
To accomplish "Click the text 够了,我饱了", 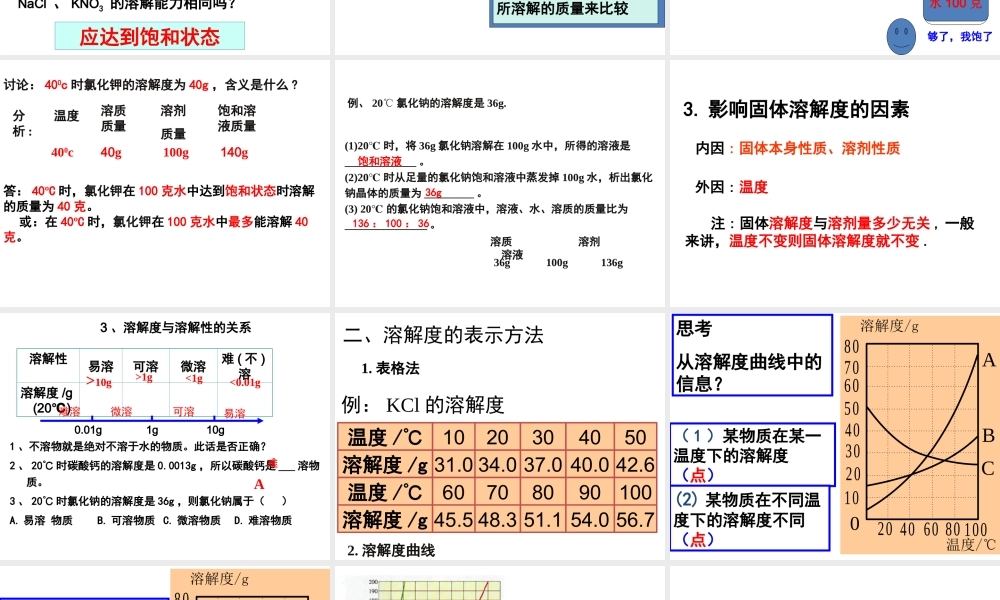I will [x=960, y=37].
